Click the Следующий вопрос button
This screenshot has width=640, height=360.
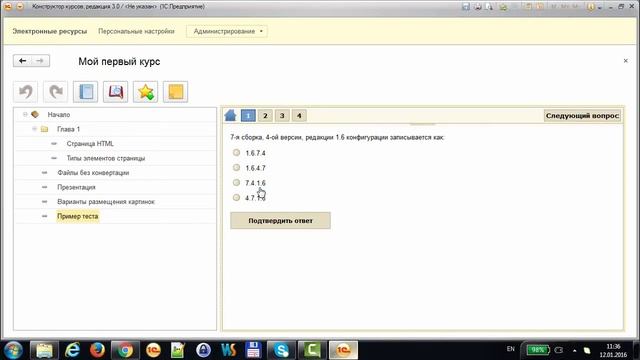click(582, 116)
